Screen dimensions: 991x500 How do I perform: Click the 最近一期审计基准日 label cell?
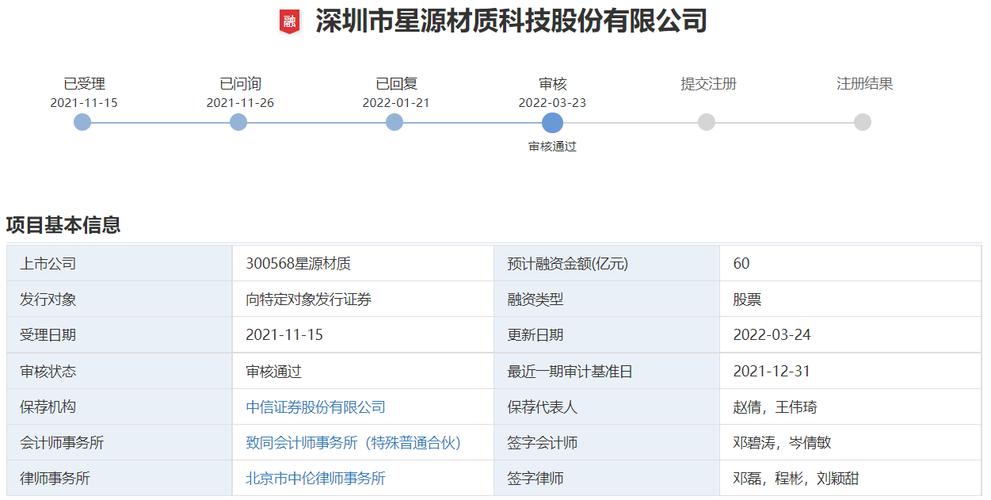pyautogui.click(x=607, y=371)
